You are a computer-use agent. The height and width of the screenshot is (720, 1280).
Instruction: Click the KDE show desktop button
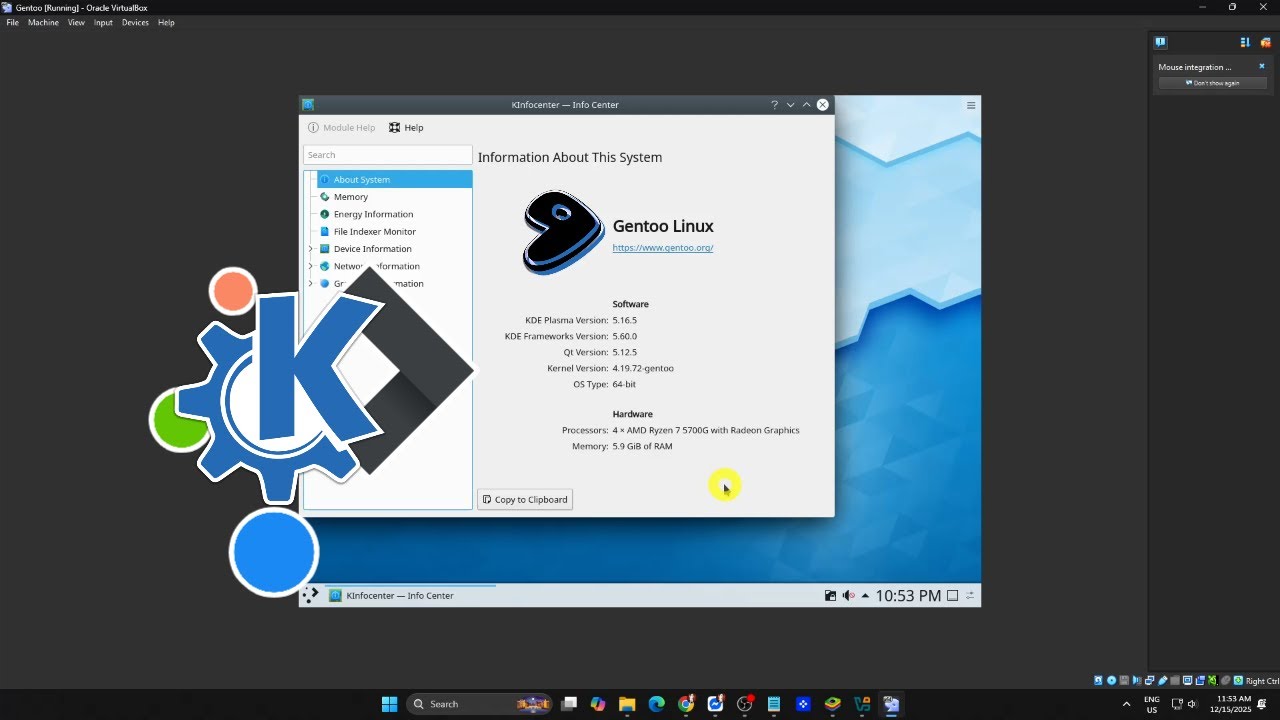point(953,596)
